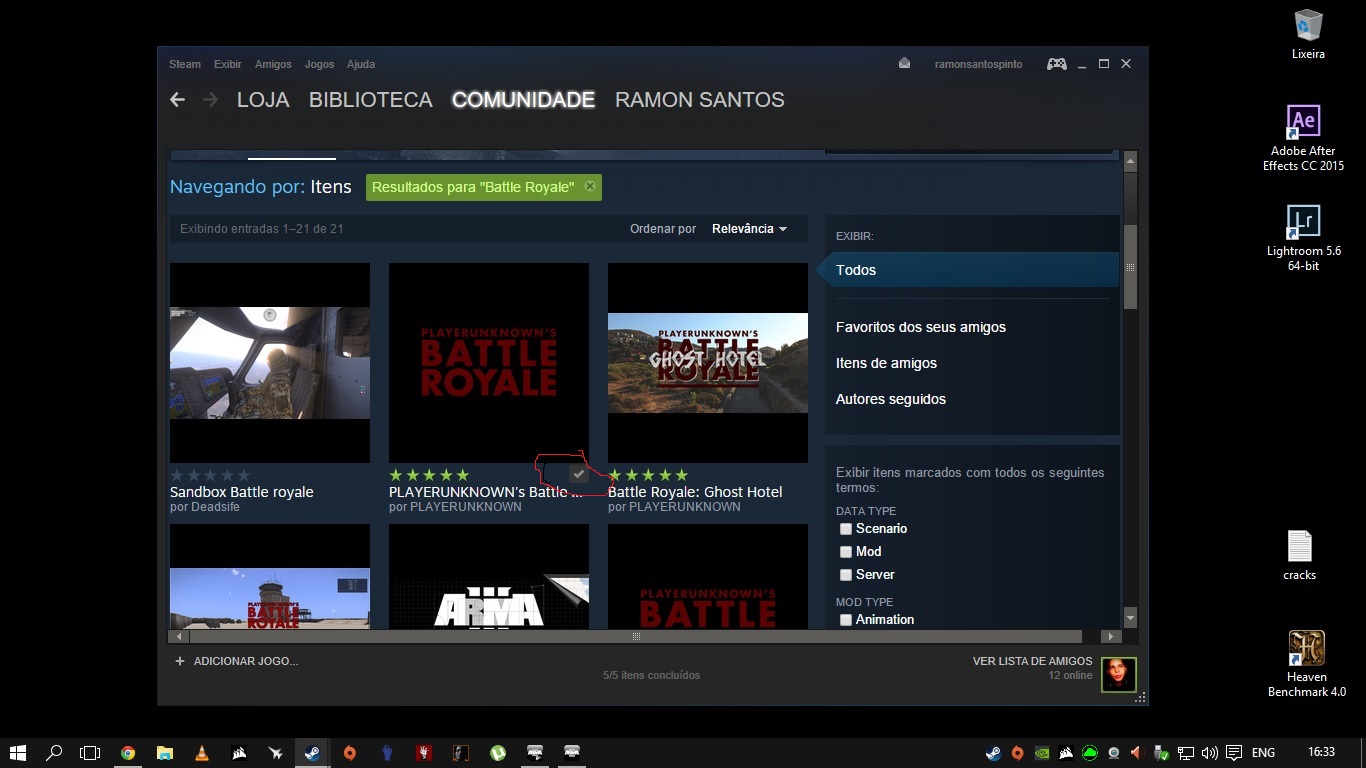The width and height of the screenshot is (1366, 768).
Task: Open the Action Center notifications icon
Action: tap(1234, 753)
